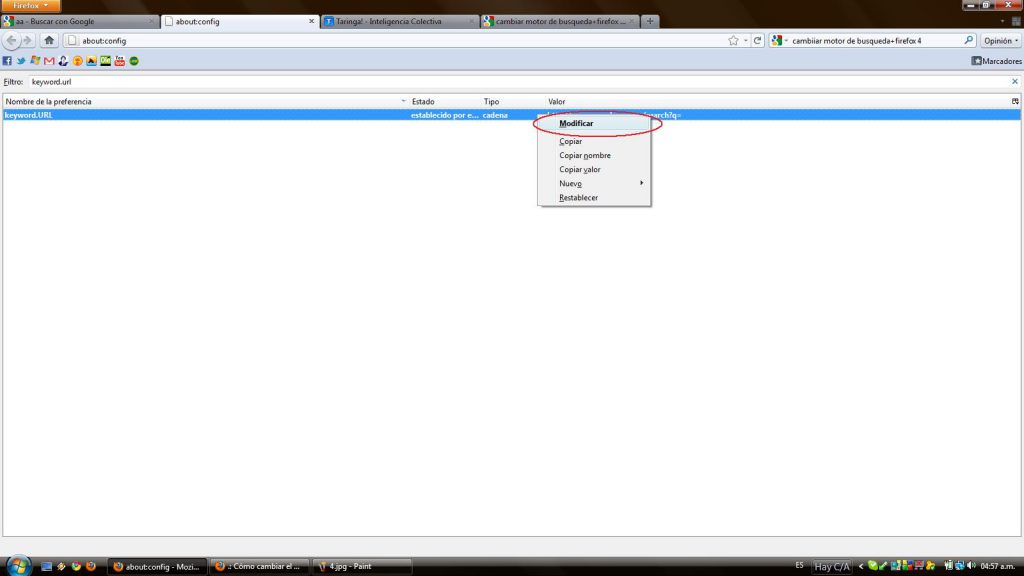1024x576 pixels.
Task: Choose Restablecer from the context menu
Action: [578, 197]
